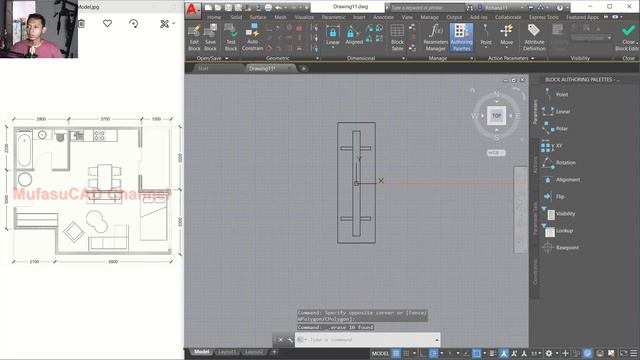The height and width of the screenshot is (360, 640).
Task: Toggle snap mode in status bar
Action: (x=406, y=353)
